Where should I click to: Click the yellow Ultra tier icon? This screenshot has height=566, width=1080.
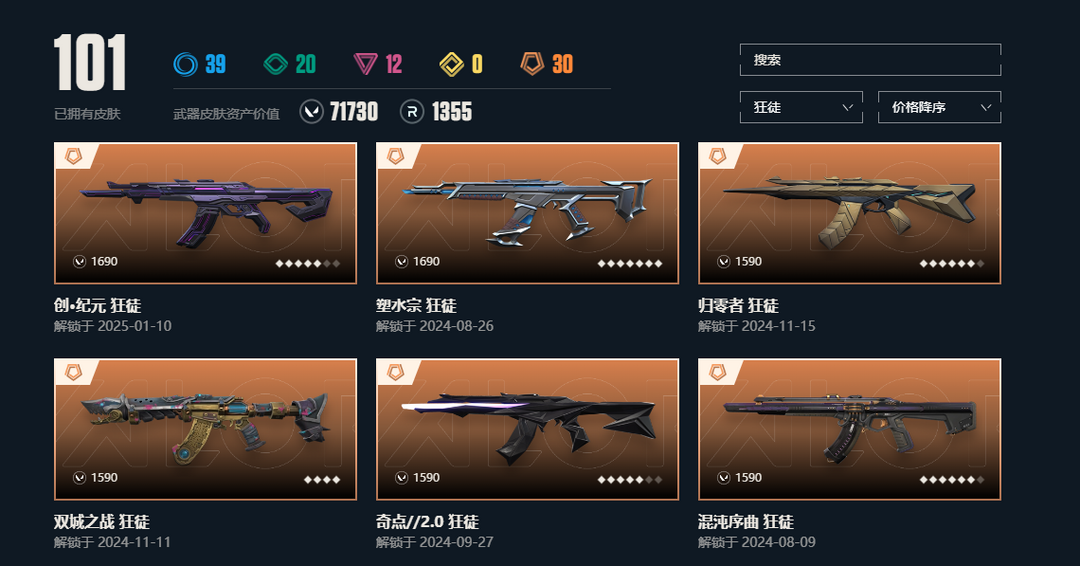click(452, 64)
